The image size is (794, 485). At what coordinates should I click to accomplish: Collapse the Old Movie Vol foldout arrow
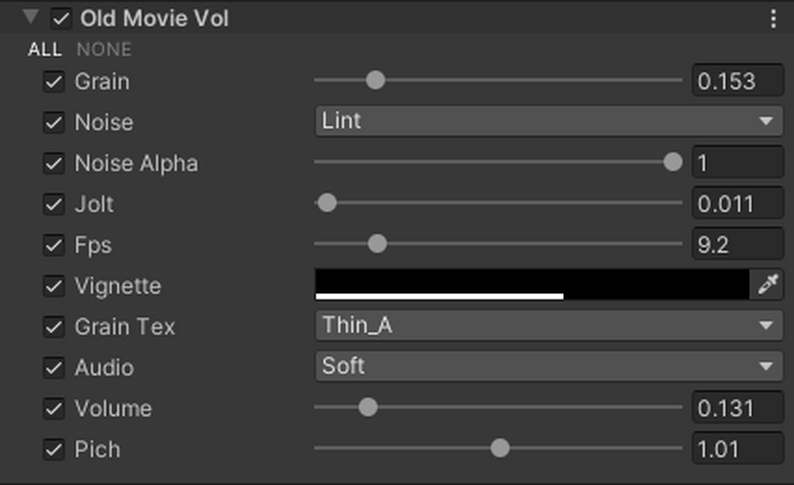coord(31,18)
